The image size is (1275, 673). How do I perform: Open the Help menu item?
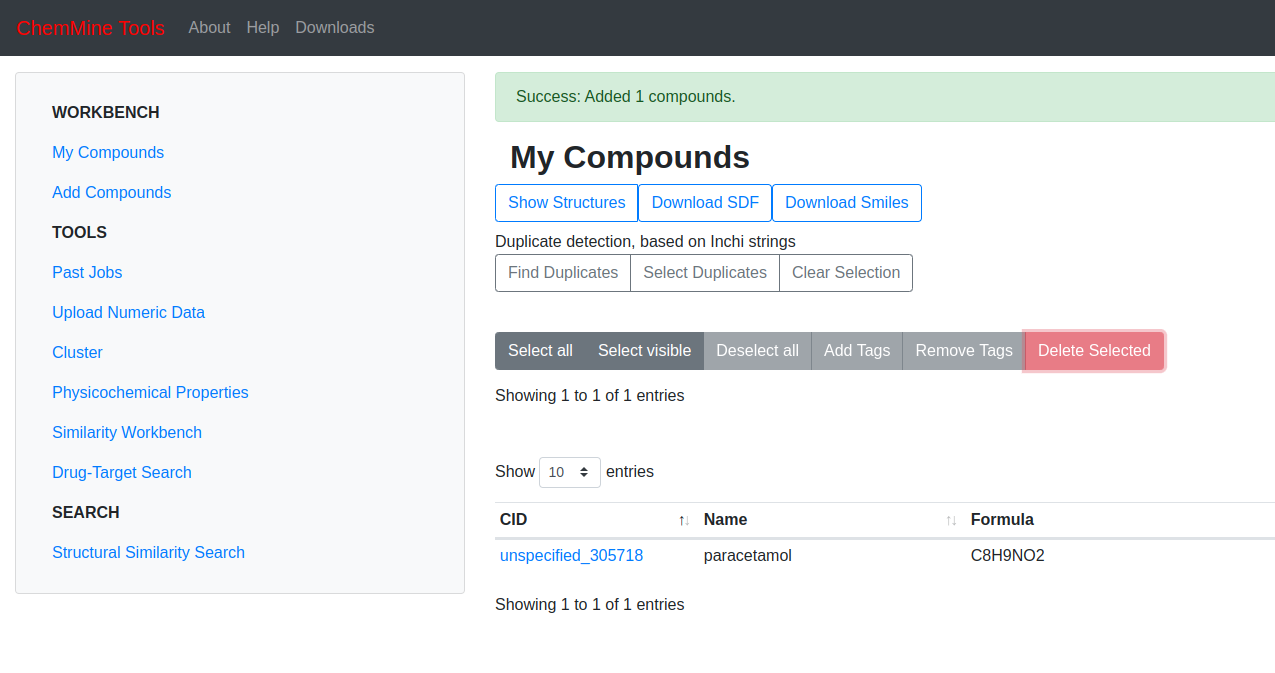click(263, 28)
